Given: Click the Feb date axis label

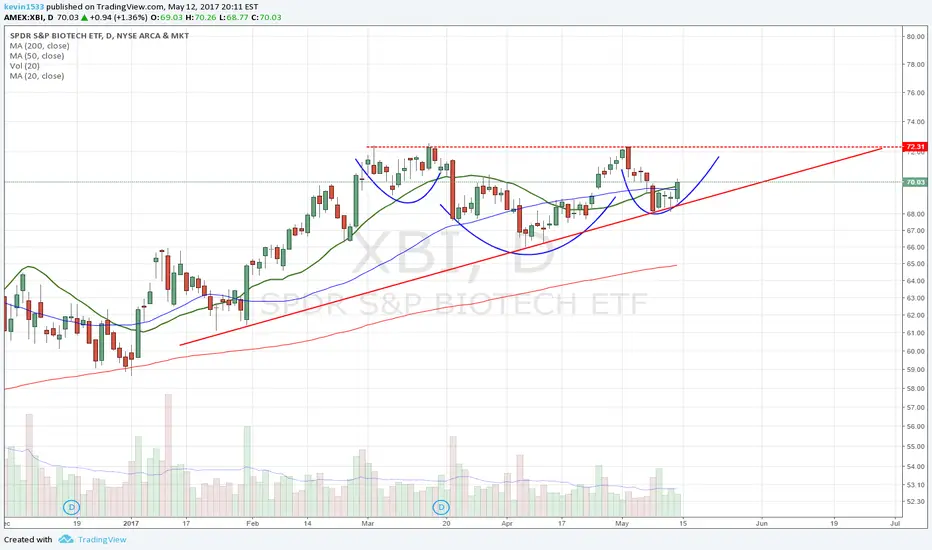Looking at the screenshot, I should pos(253,524).
